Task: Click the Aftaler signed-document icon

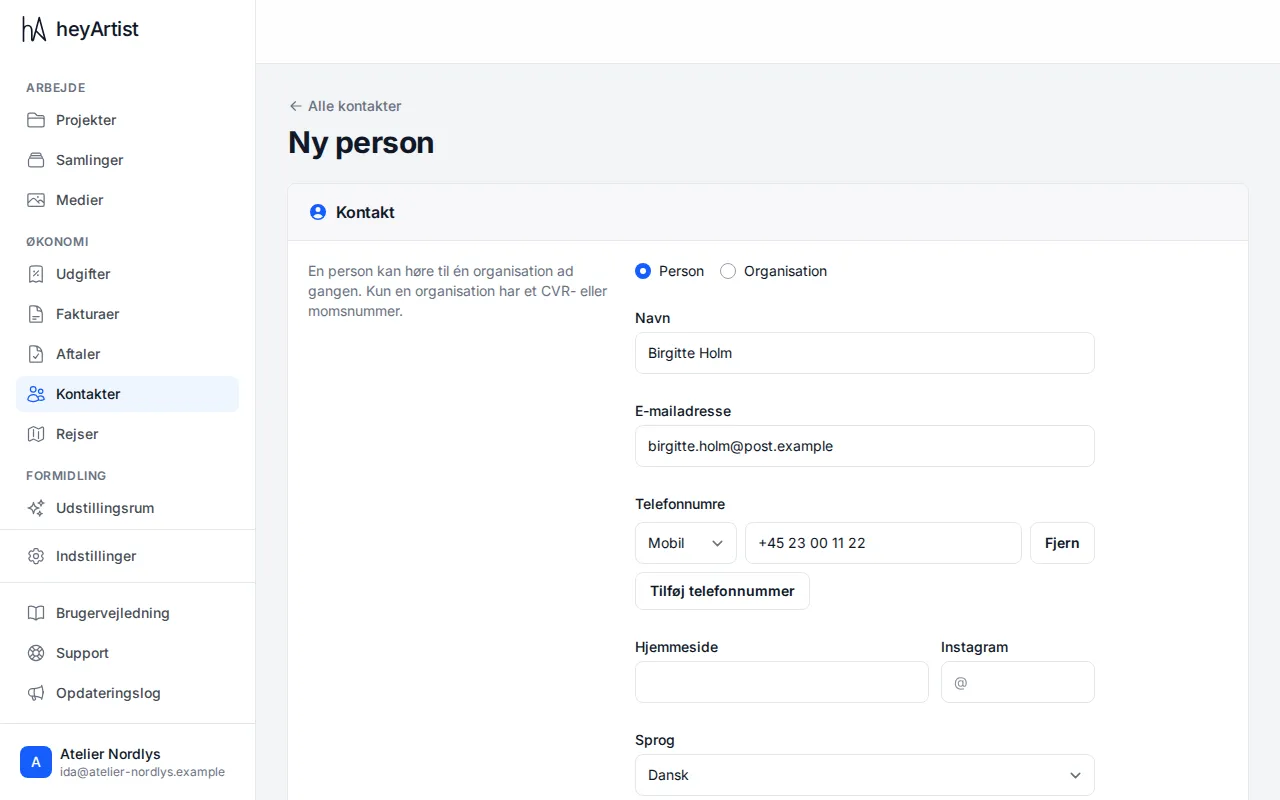Action: pyautogui.click(x=36, y=354)
